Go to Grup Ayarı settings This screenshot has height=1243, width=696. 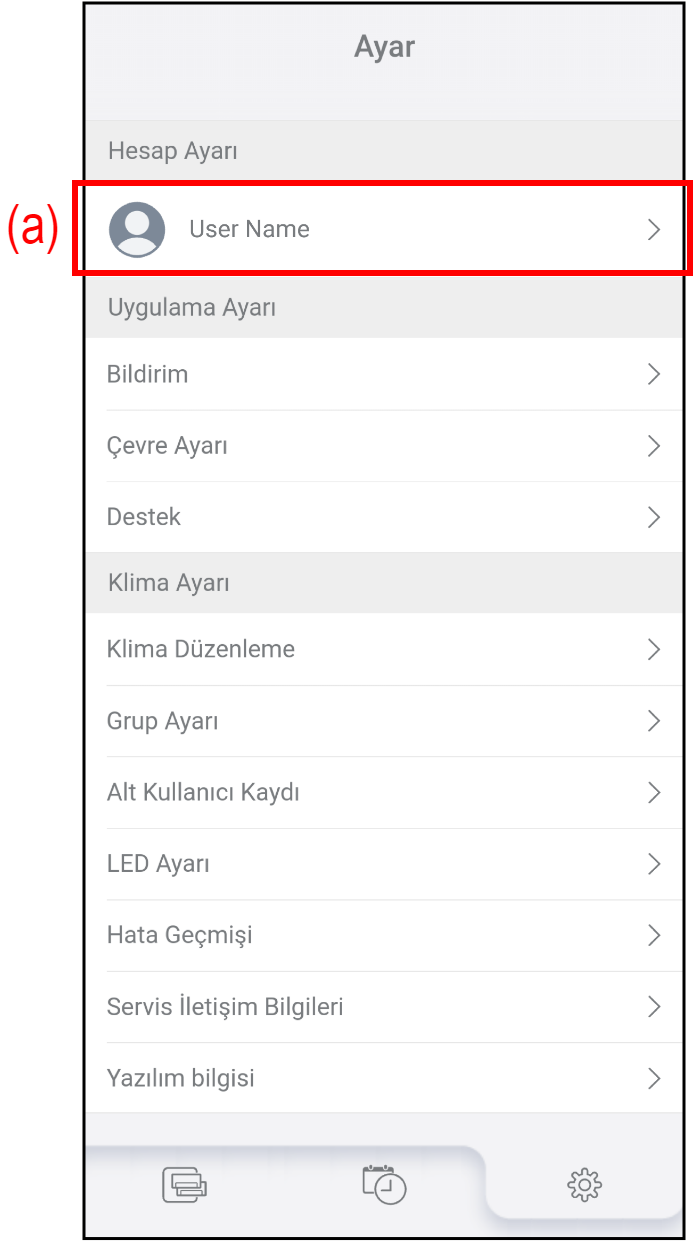tap(163, 721)
